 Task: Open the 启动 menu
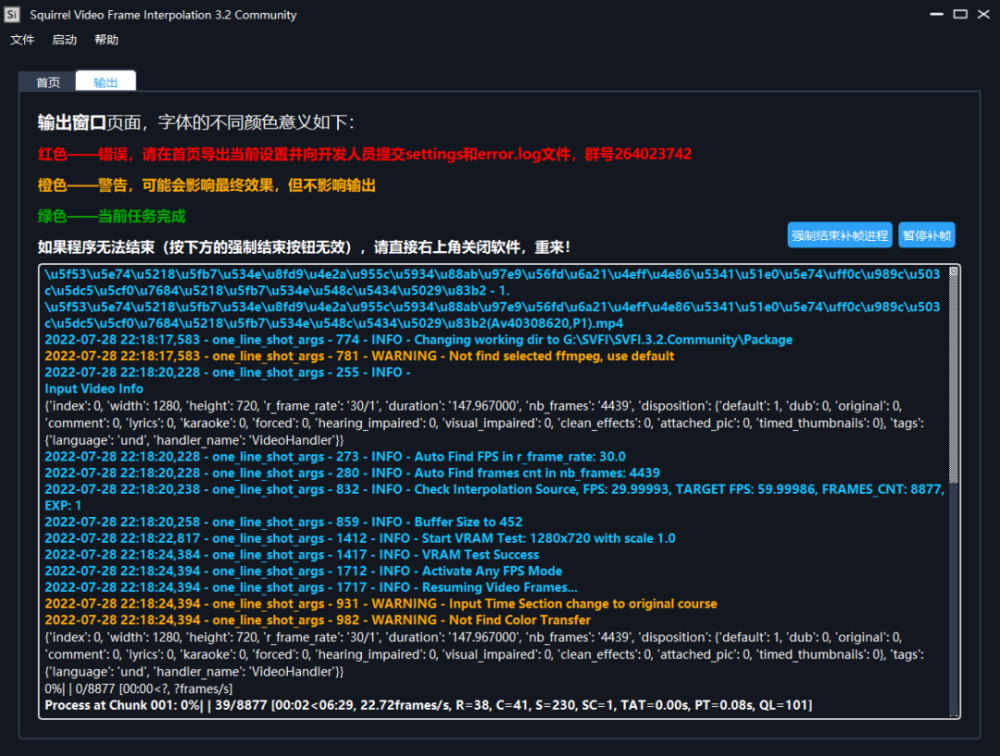[64, 40]
